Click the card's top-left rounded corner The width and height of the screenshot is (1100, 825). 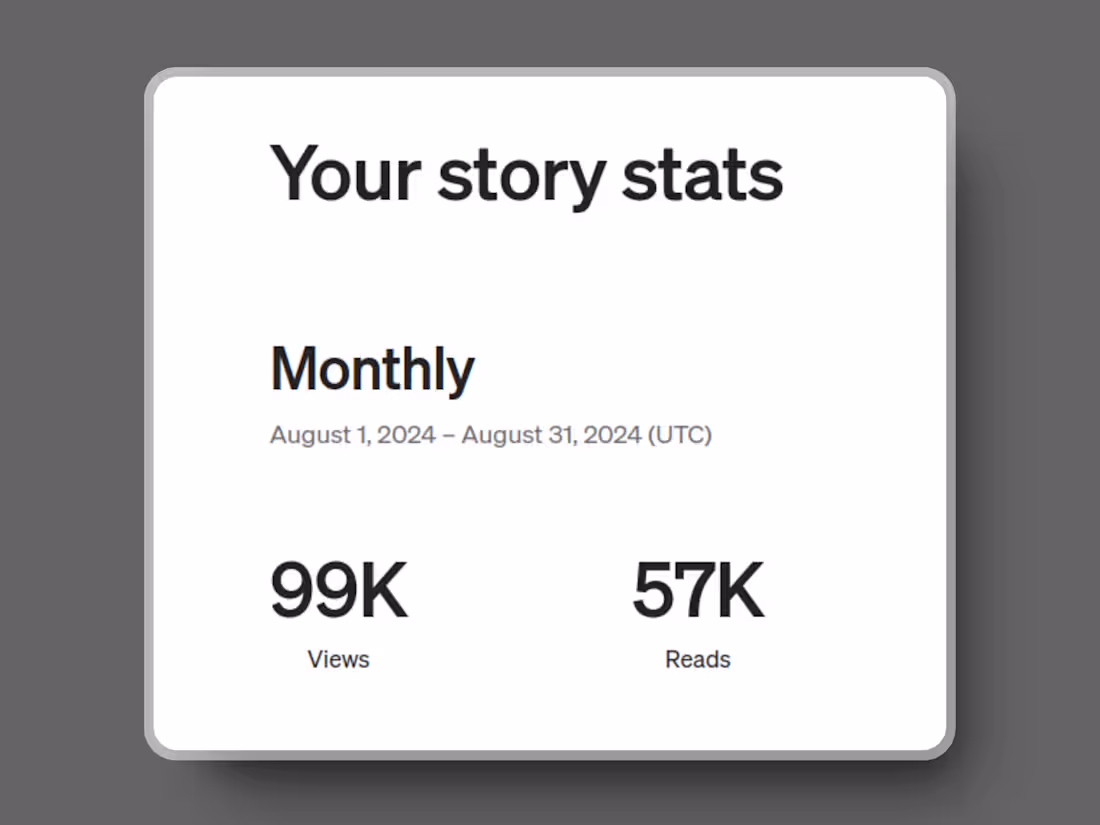[160, 83]
